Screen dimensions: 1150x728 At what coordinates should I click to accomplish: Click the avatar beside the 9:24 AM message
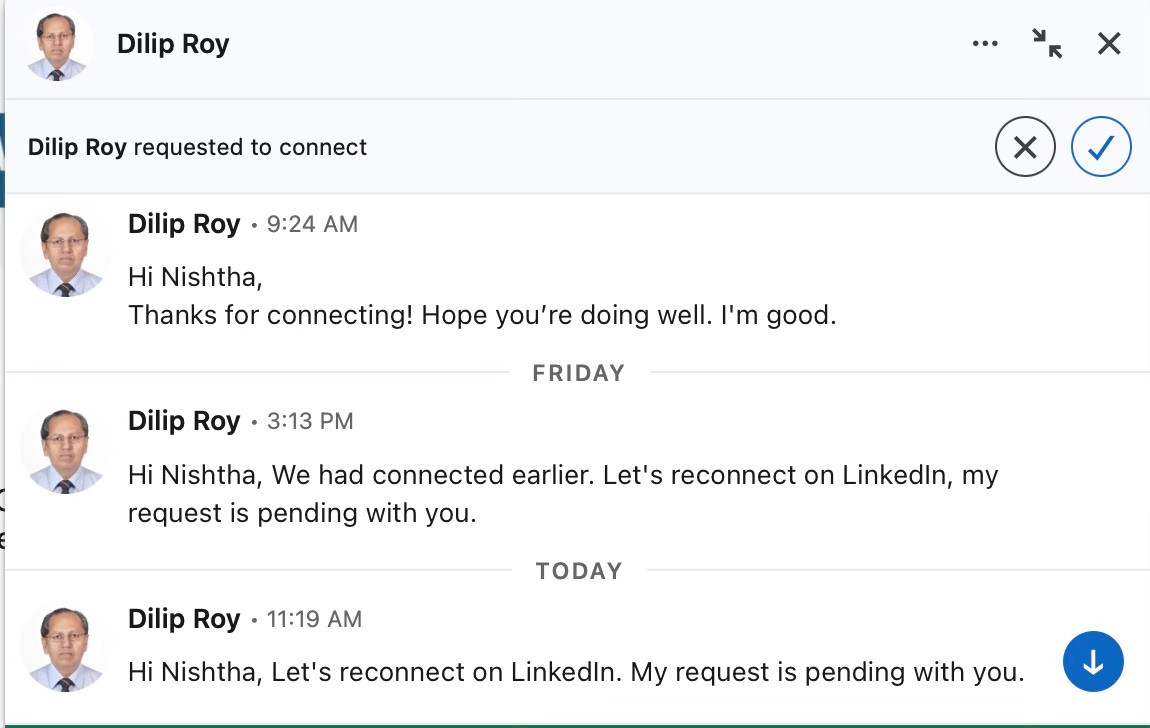(x=65, y=254)
